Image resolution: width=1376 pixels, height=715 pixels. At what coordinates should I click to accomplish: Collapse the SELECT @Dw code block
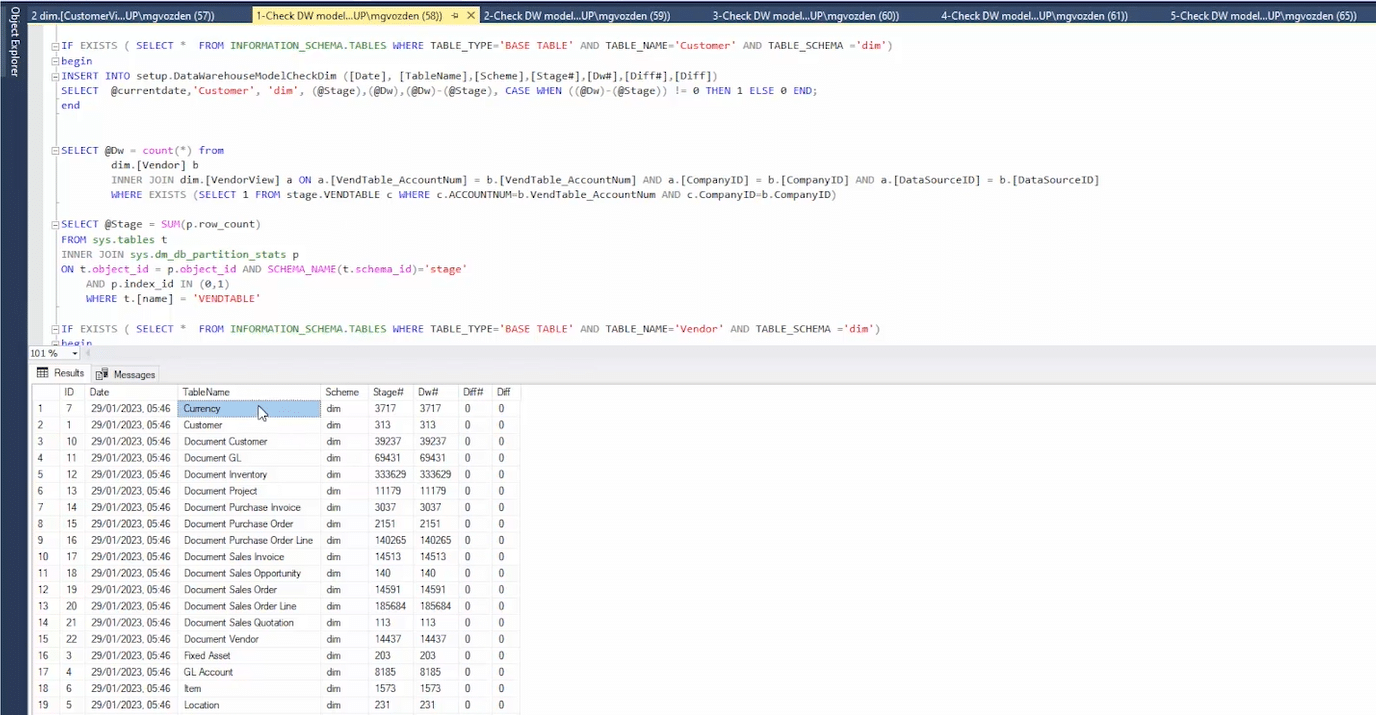point(54,151)
